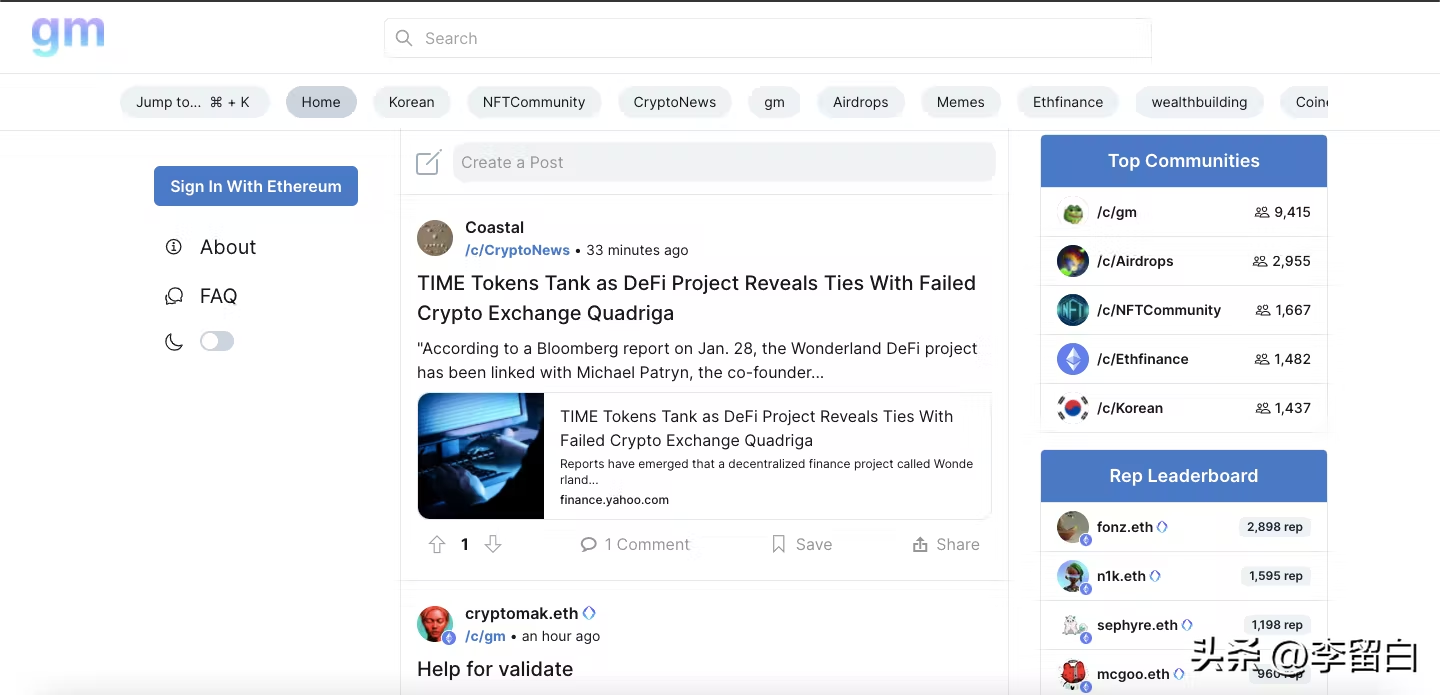This screenshot has width=1440, height=695.
Task: Click the /c/Airdrops community icon
Action: 1073,261
